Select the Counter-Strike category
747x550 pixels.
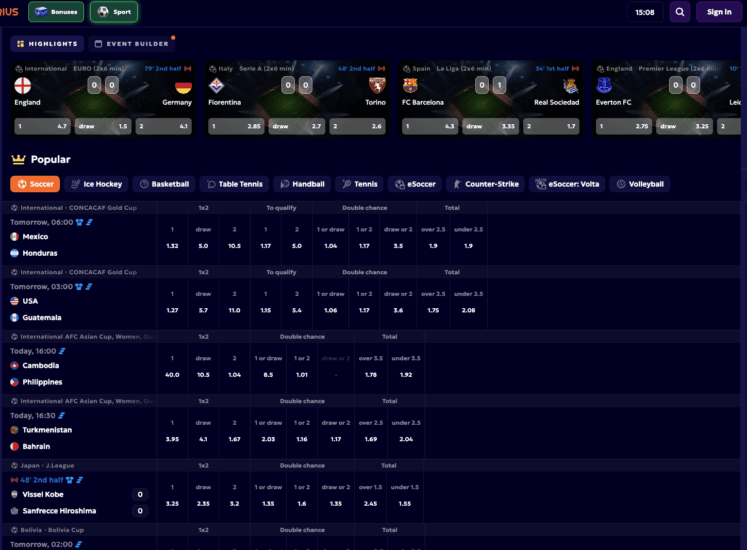click(486, 184)
